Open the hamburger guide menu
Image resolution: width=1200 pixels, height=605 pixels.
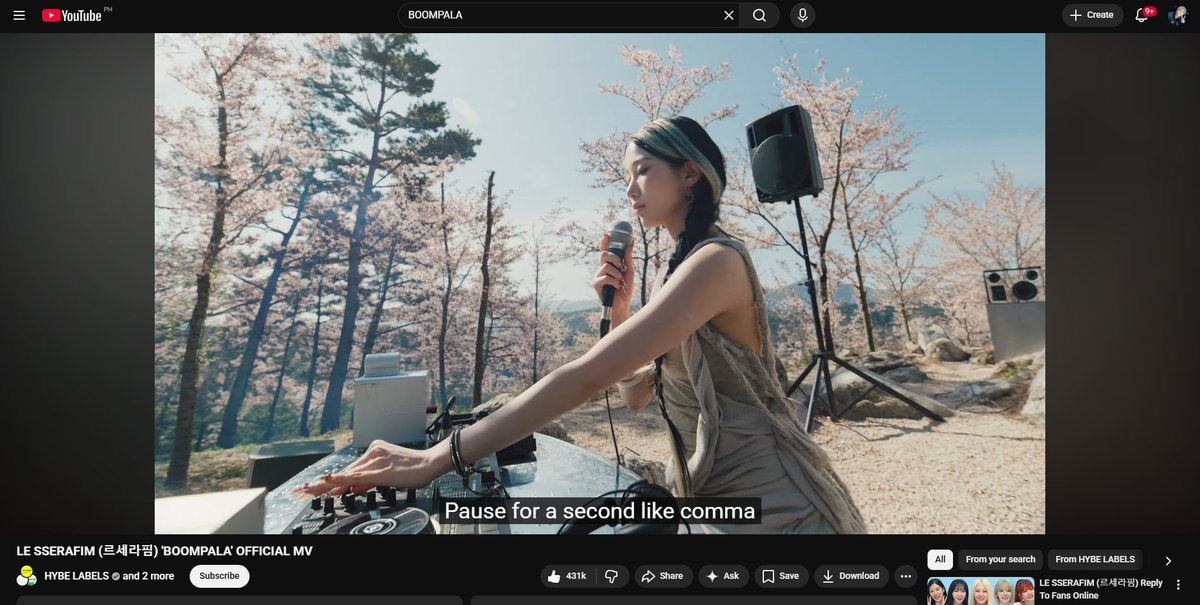[19, 15]
